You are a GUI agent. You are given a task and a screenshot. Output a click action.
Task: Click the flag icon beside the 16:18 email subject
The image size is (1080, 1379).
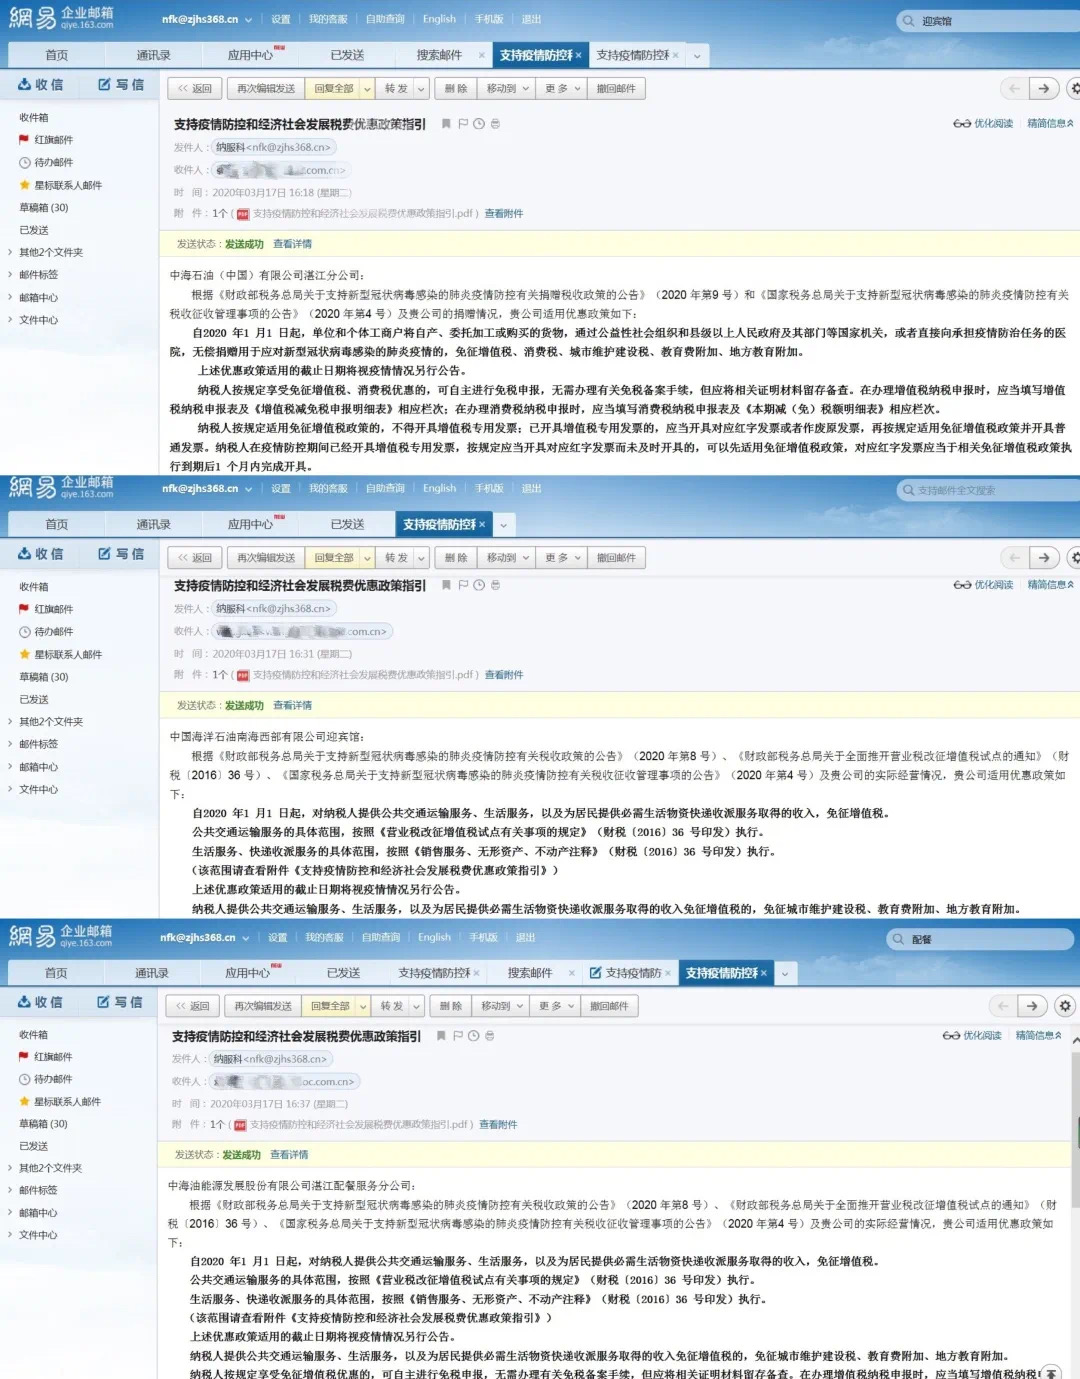(x=463, y=124)
